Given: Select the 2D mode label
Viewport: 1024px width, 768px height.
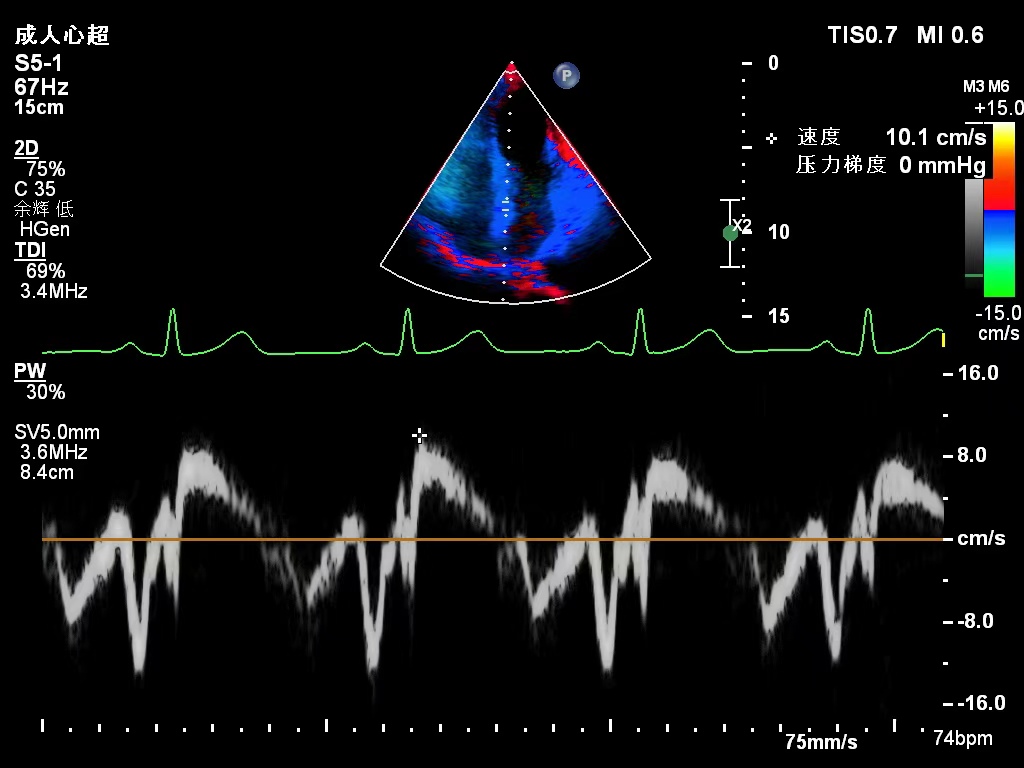Looking at the screenshot, I should click(x=26, y=148).
